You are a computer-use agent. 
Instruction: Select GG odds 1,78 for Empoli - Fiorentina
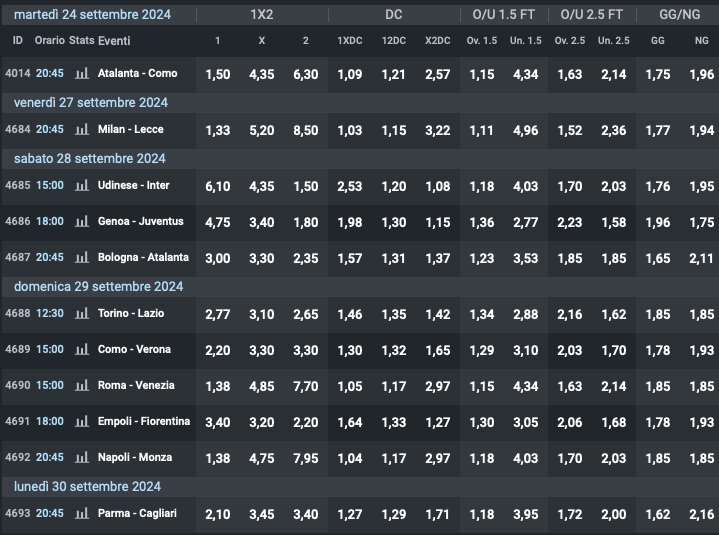click(x=658, y=422)
